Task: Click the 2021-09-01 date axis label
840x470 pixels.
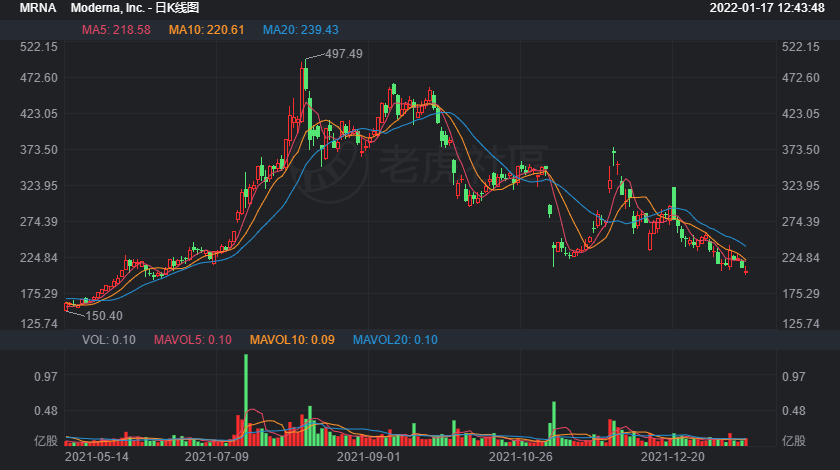Action: pyautogui.click(x=369, y=457)
